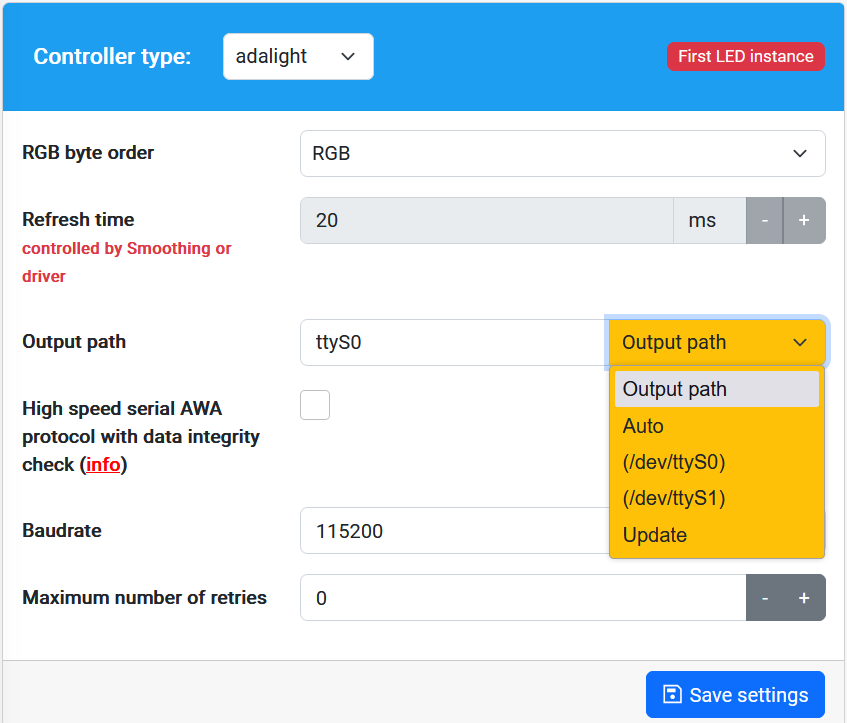Click Save settings button
The image size is (847, 723).
[x=735, y=695]
